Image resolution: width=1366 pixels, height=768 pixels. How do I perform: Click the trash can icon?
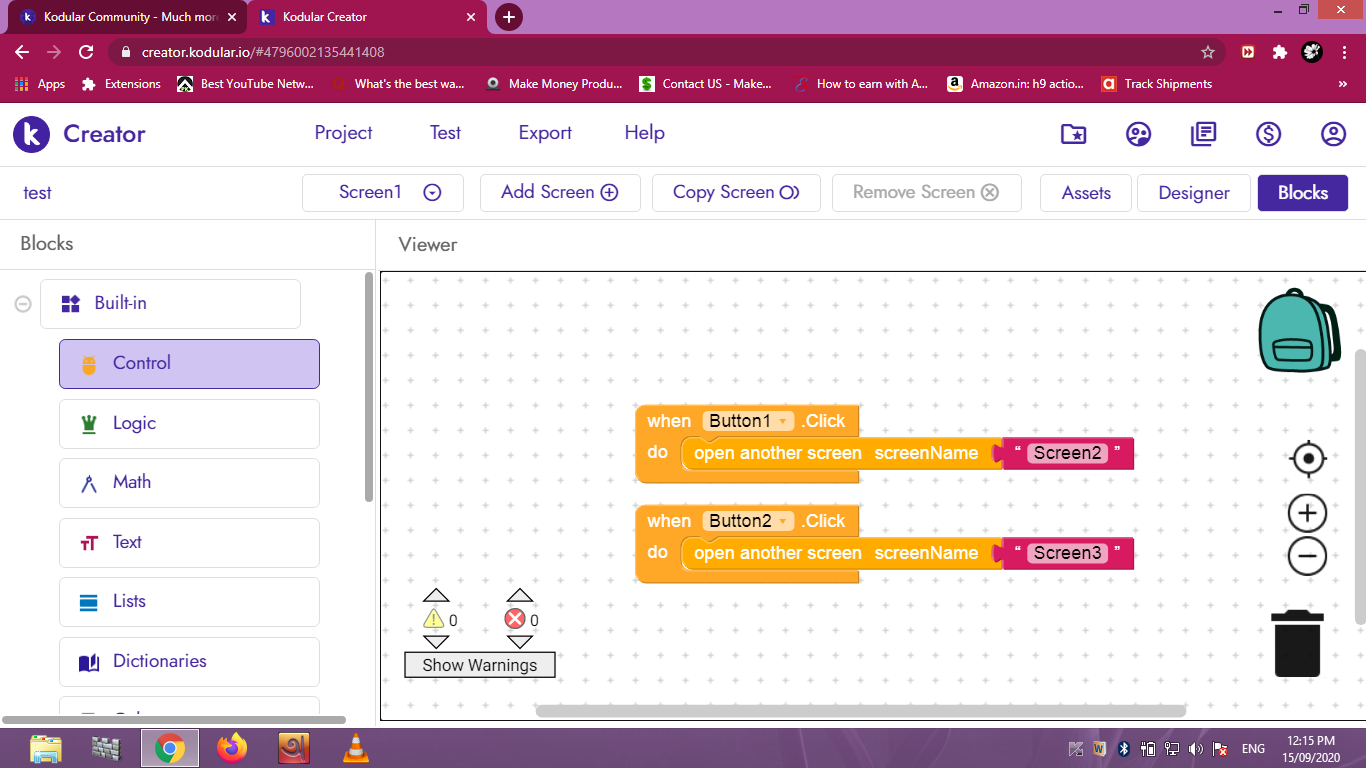[1297, 643]
